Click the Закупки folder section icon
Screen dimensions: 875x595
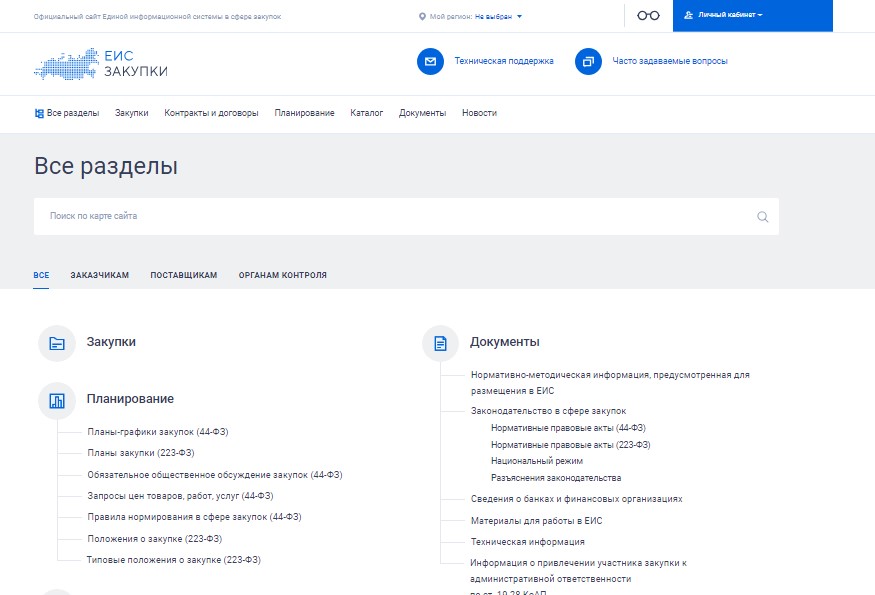[57, 343]
